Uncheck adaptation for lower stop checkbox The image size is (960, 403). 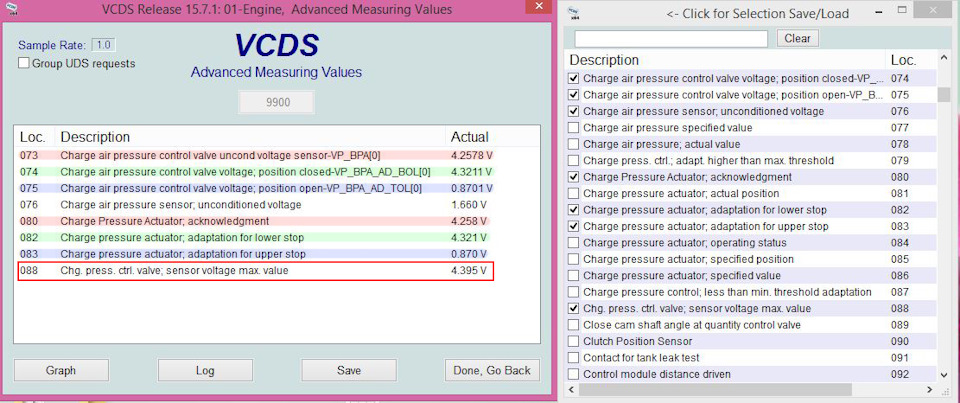[573, 210]
